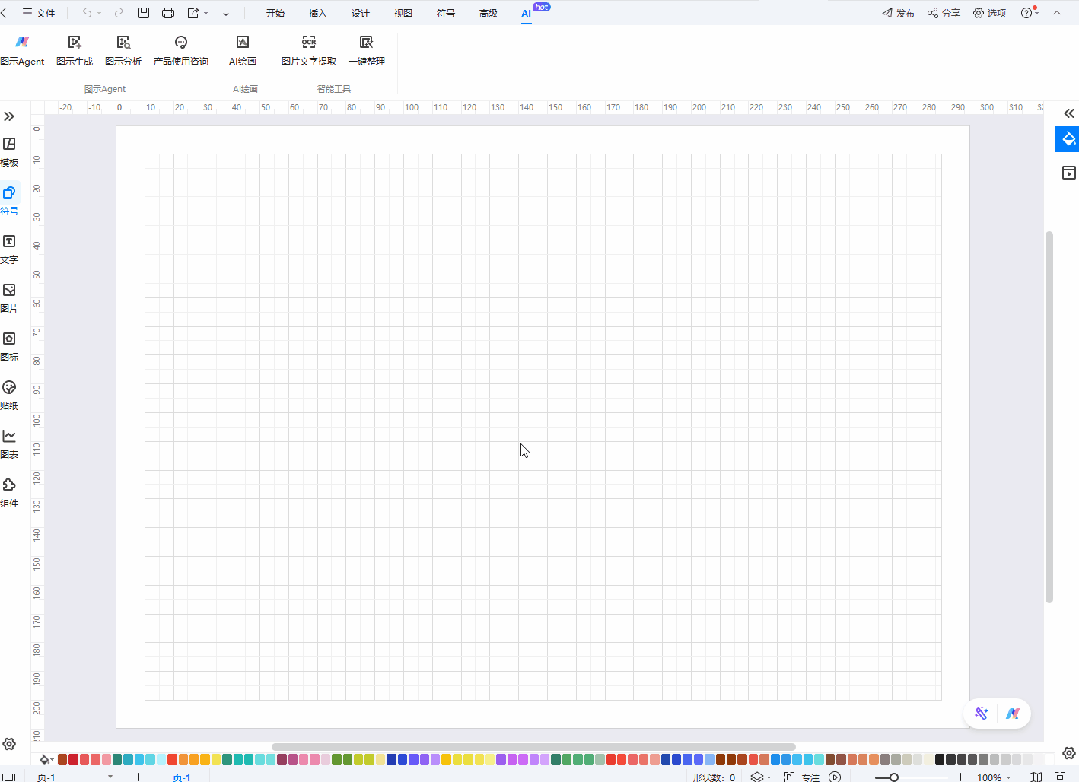Click the vertical scrollbar beside the canvas
This screenshot has height=782, width=1079.
tap(1049, 416)
